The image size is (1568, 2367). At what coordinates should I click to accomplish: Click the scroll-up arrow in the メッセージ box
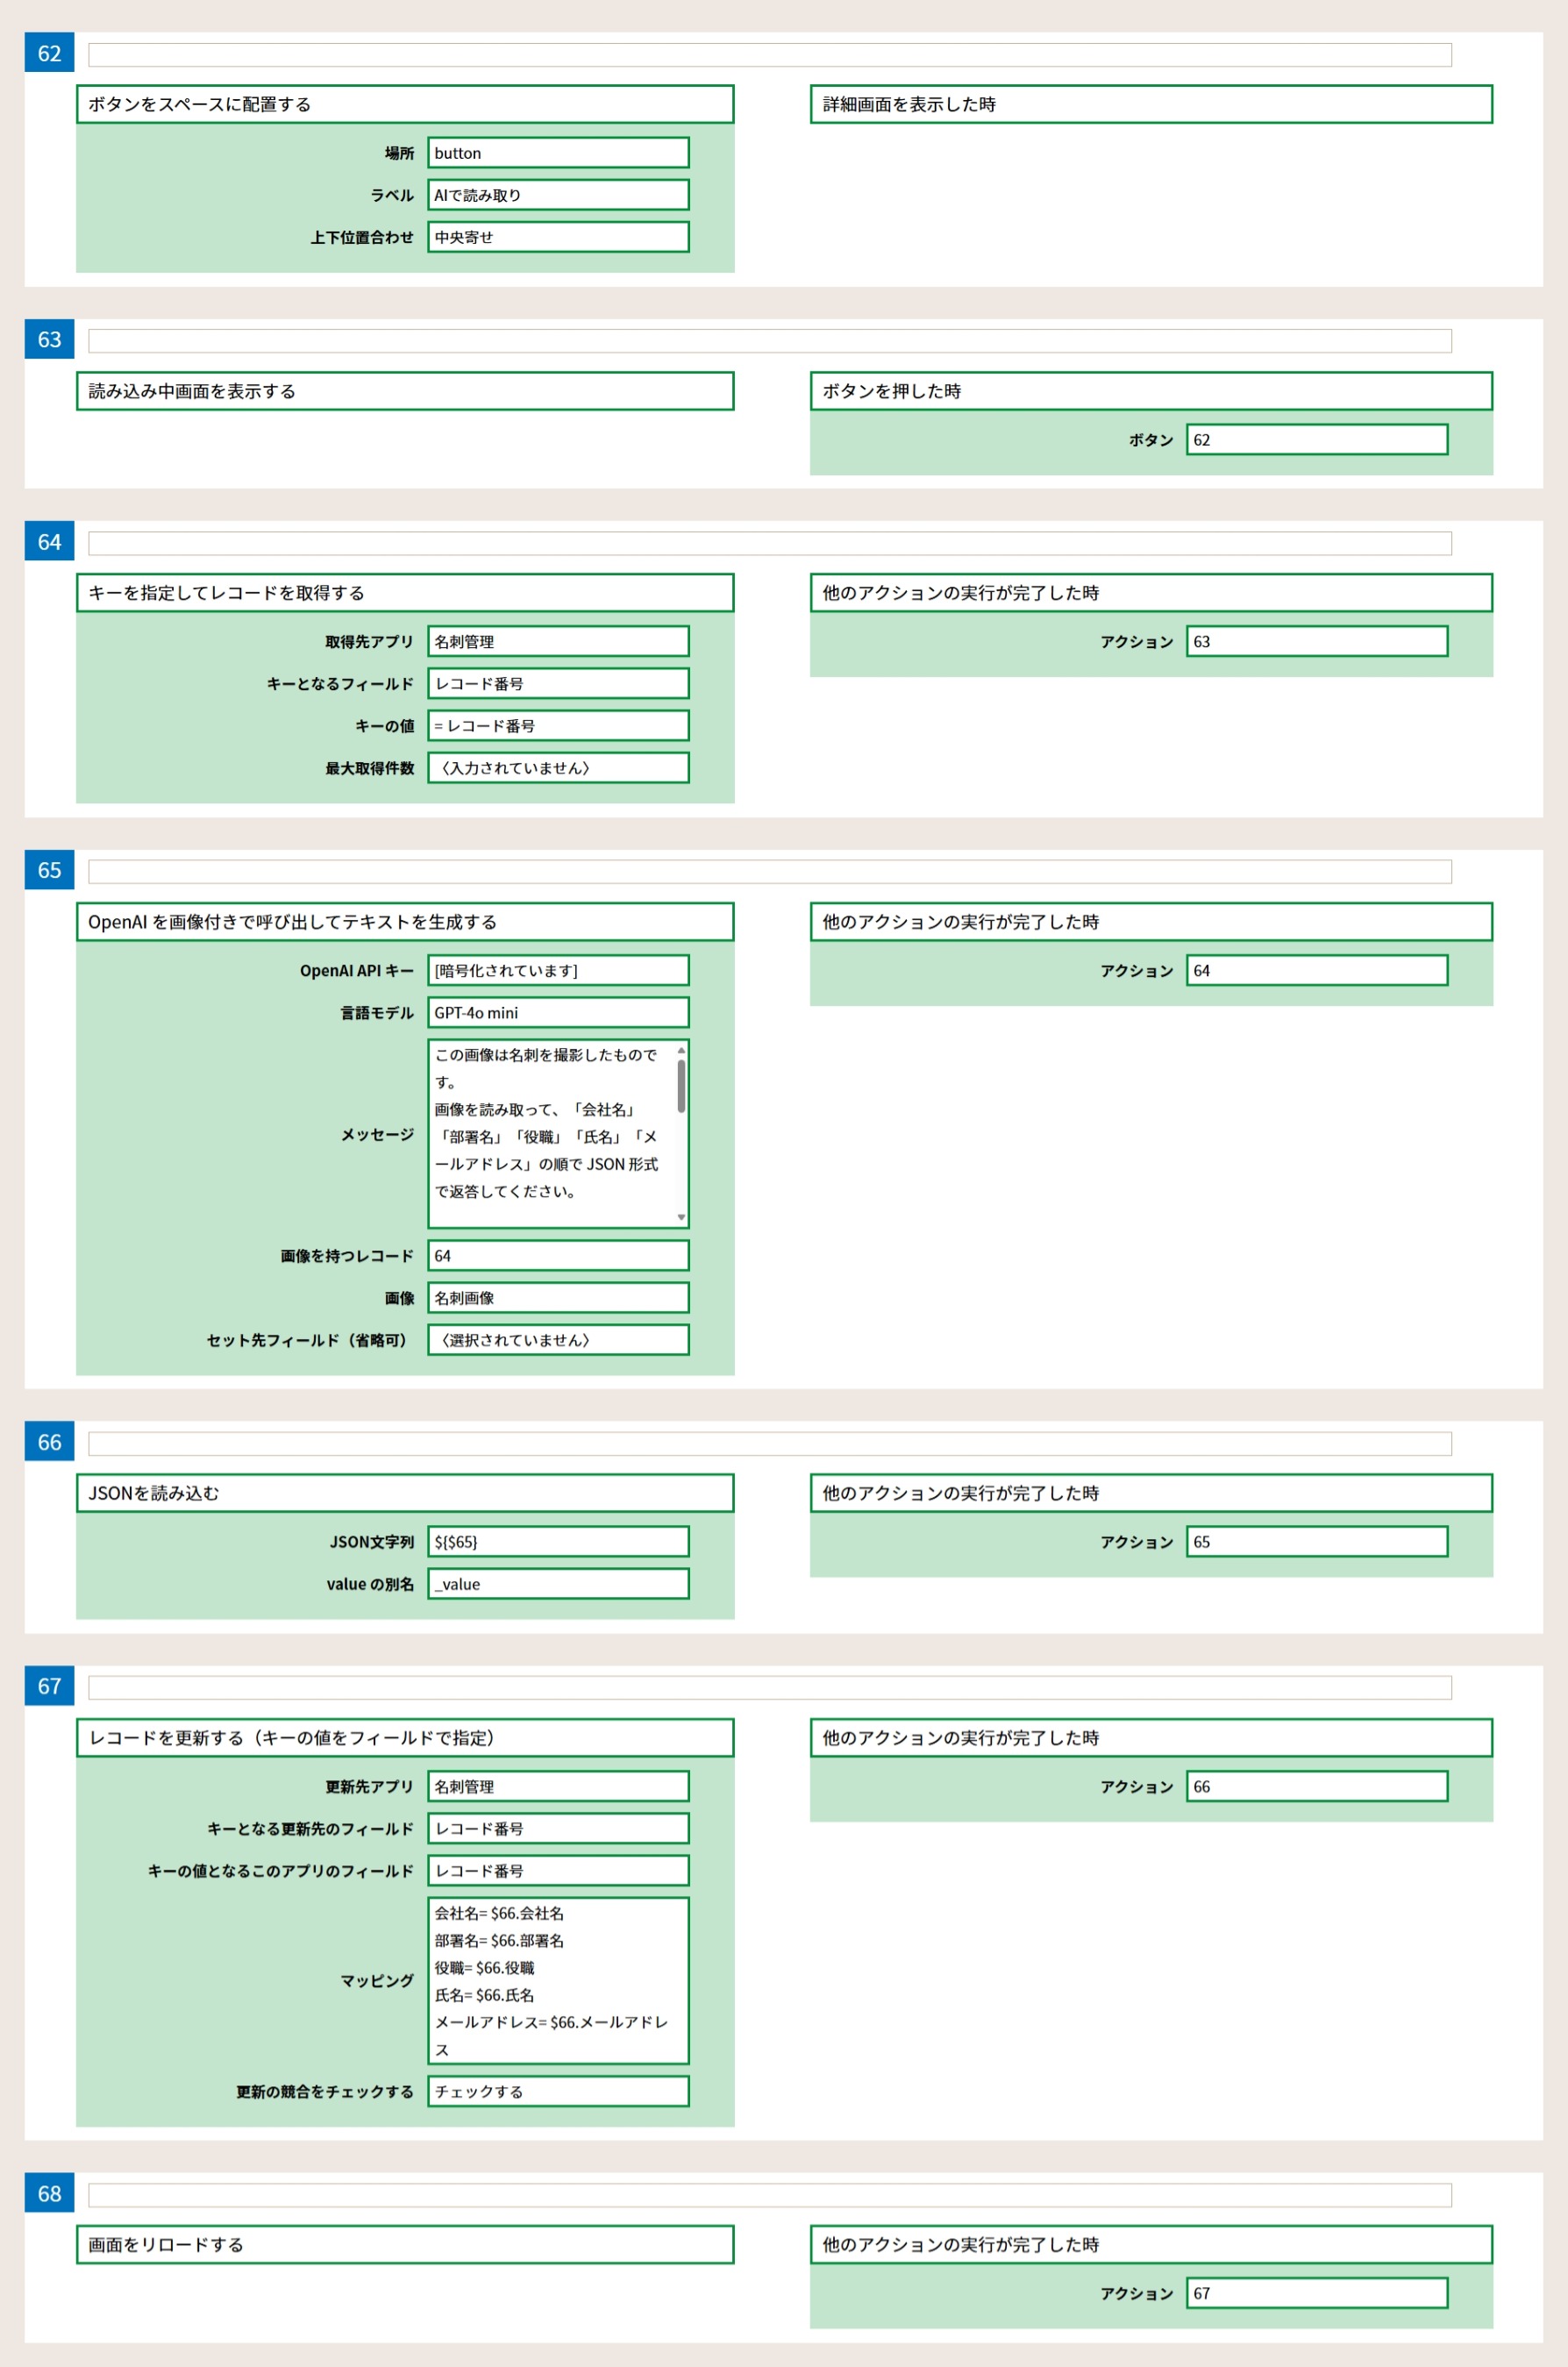(681, 1050)
